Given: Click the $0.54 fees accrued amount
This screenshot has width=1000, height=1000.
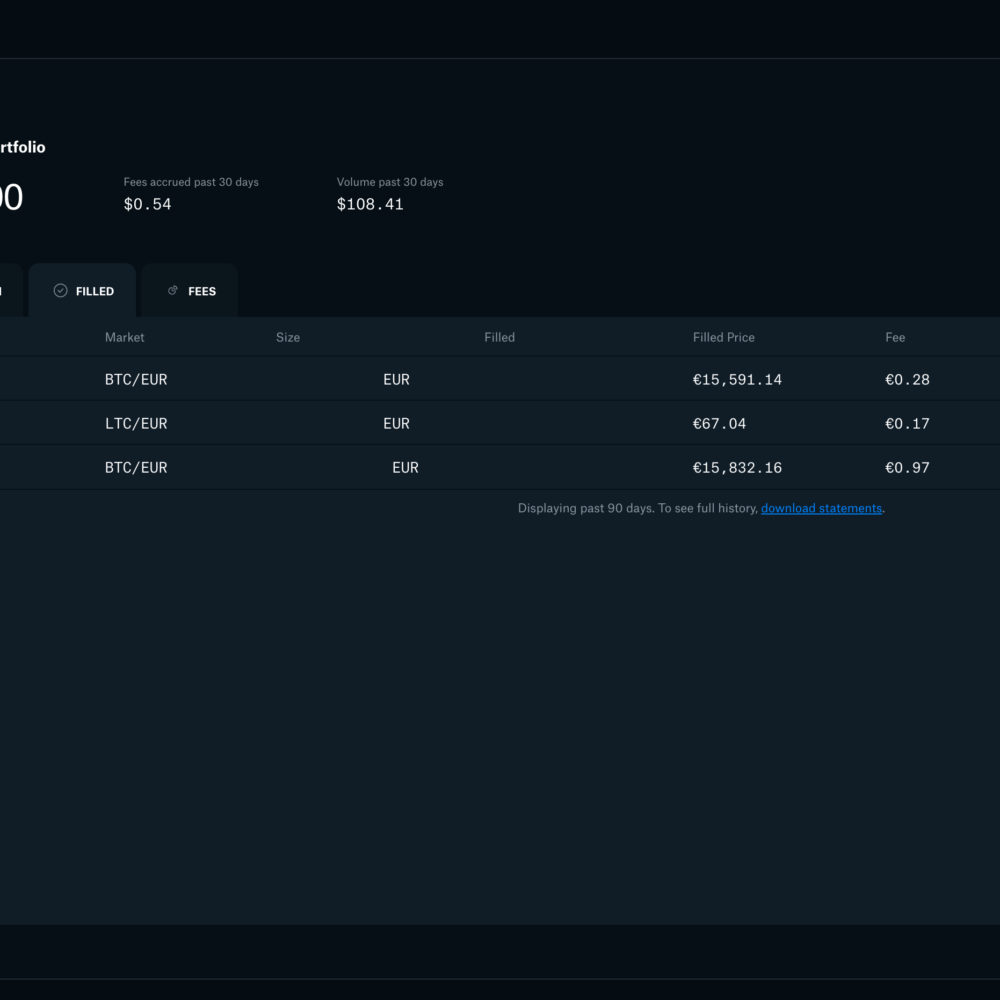Looking at the screenshot, I should click(x=147, y=205).
